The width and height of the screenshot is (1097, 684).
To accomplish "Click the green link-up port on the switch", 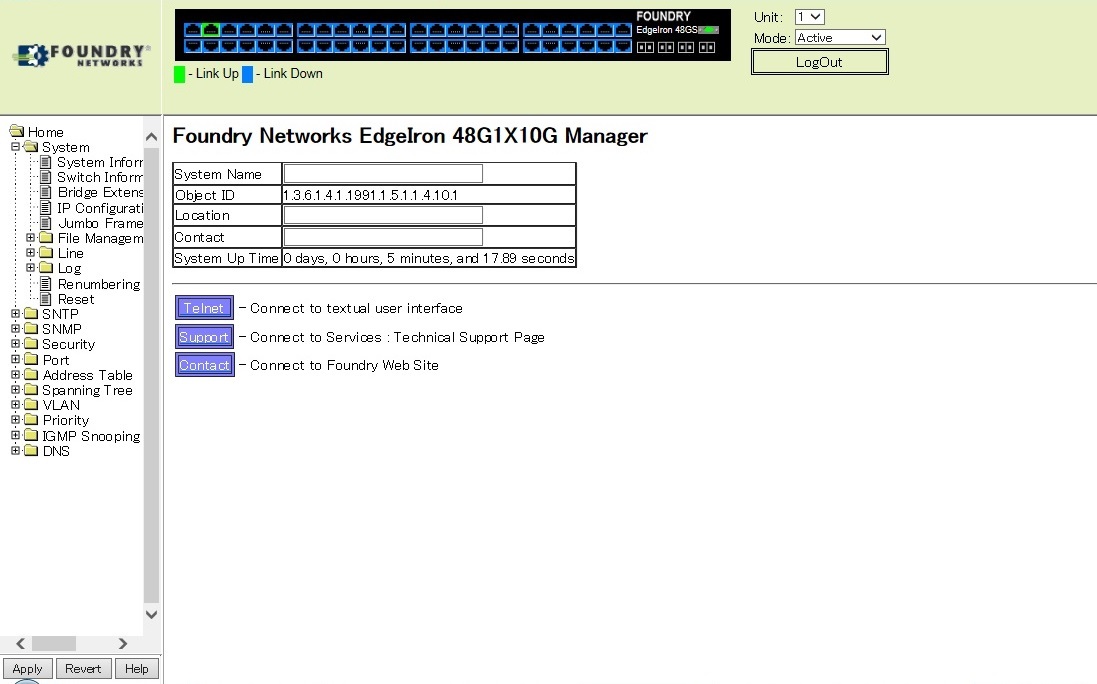I will pyautogui.click(x=211, y=29).
